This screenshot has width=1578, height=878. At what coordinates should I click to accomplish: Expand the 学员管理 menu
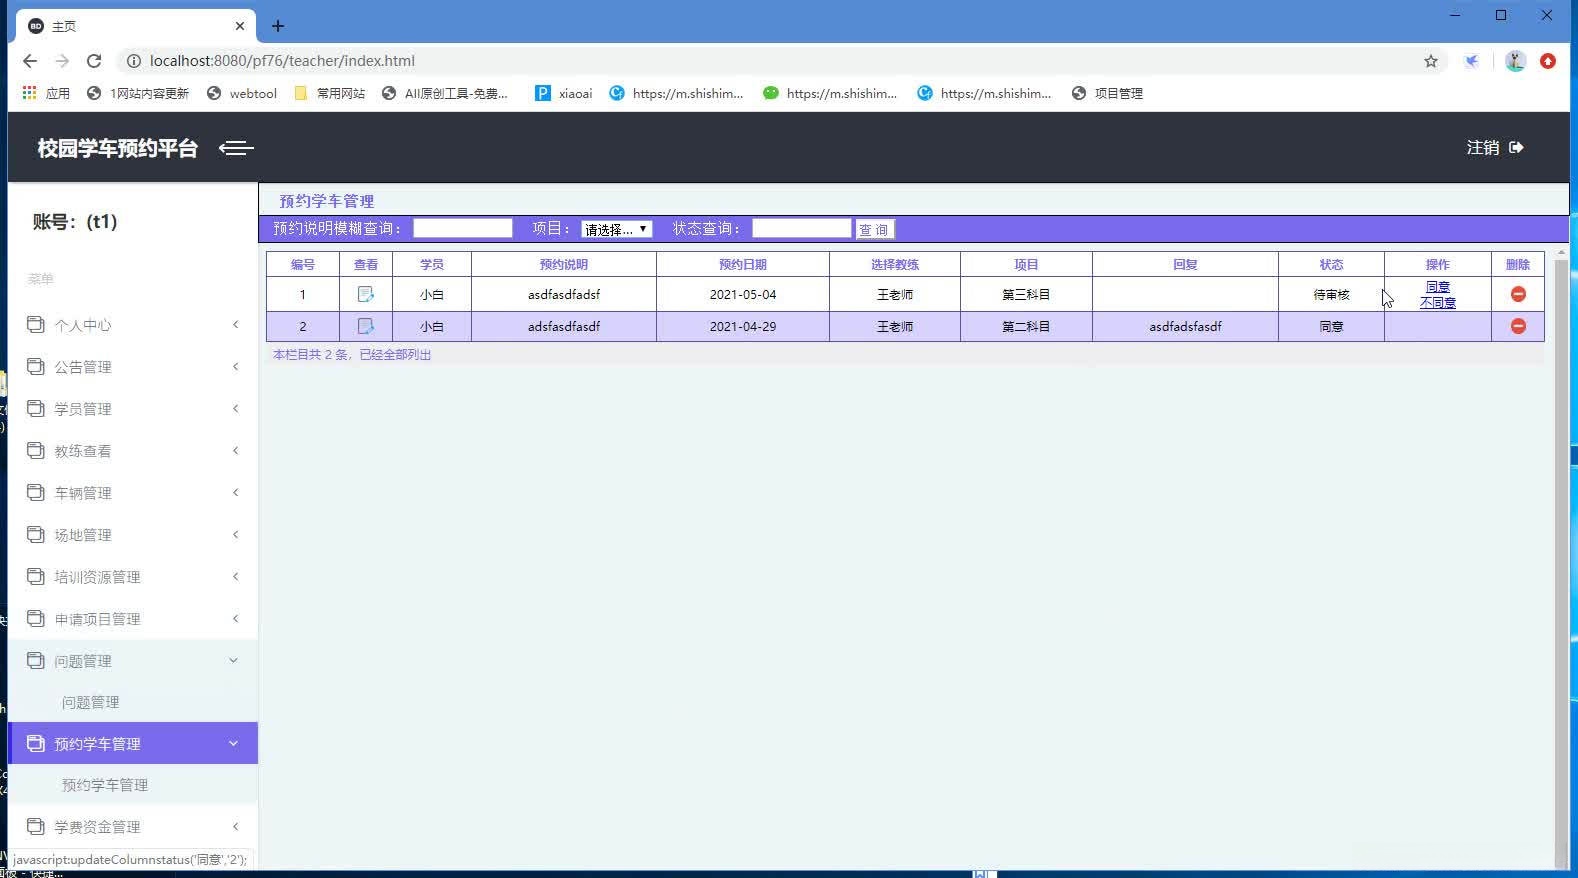pyautogui.click(x=133, y=409)
